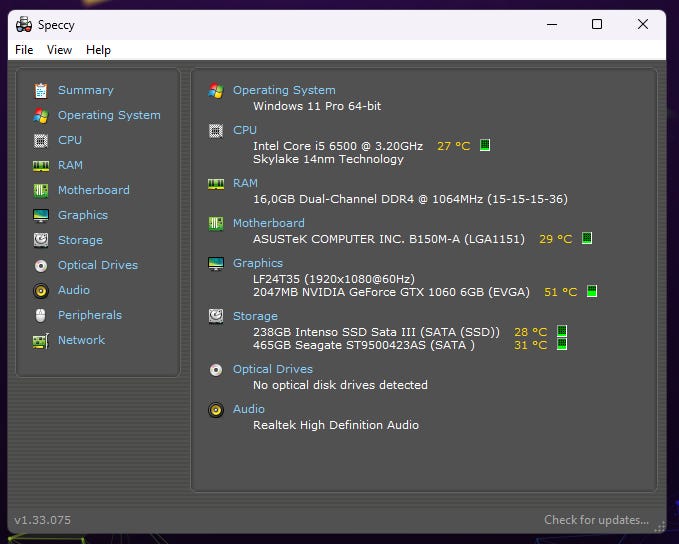Open the File menu
The image size is (679, 544).
(x=24, y=50)
